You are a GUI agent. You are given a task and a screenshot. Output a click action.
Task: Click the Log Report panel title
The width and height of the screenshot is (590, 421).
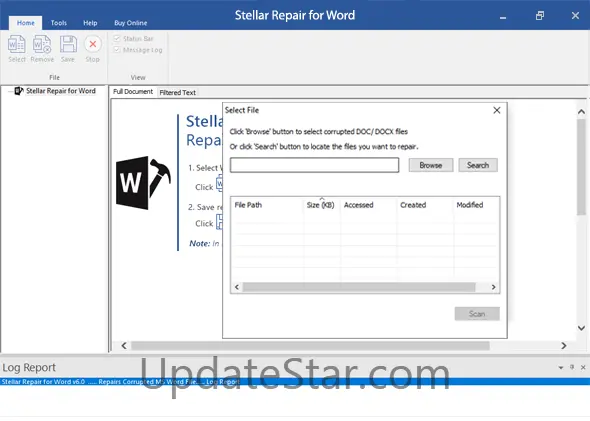click(29, 368)
